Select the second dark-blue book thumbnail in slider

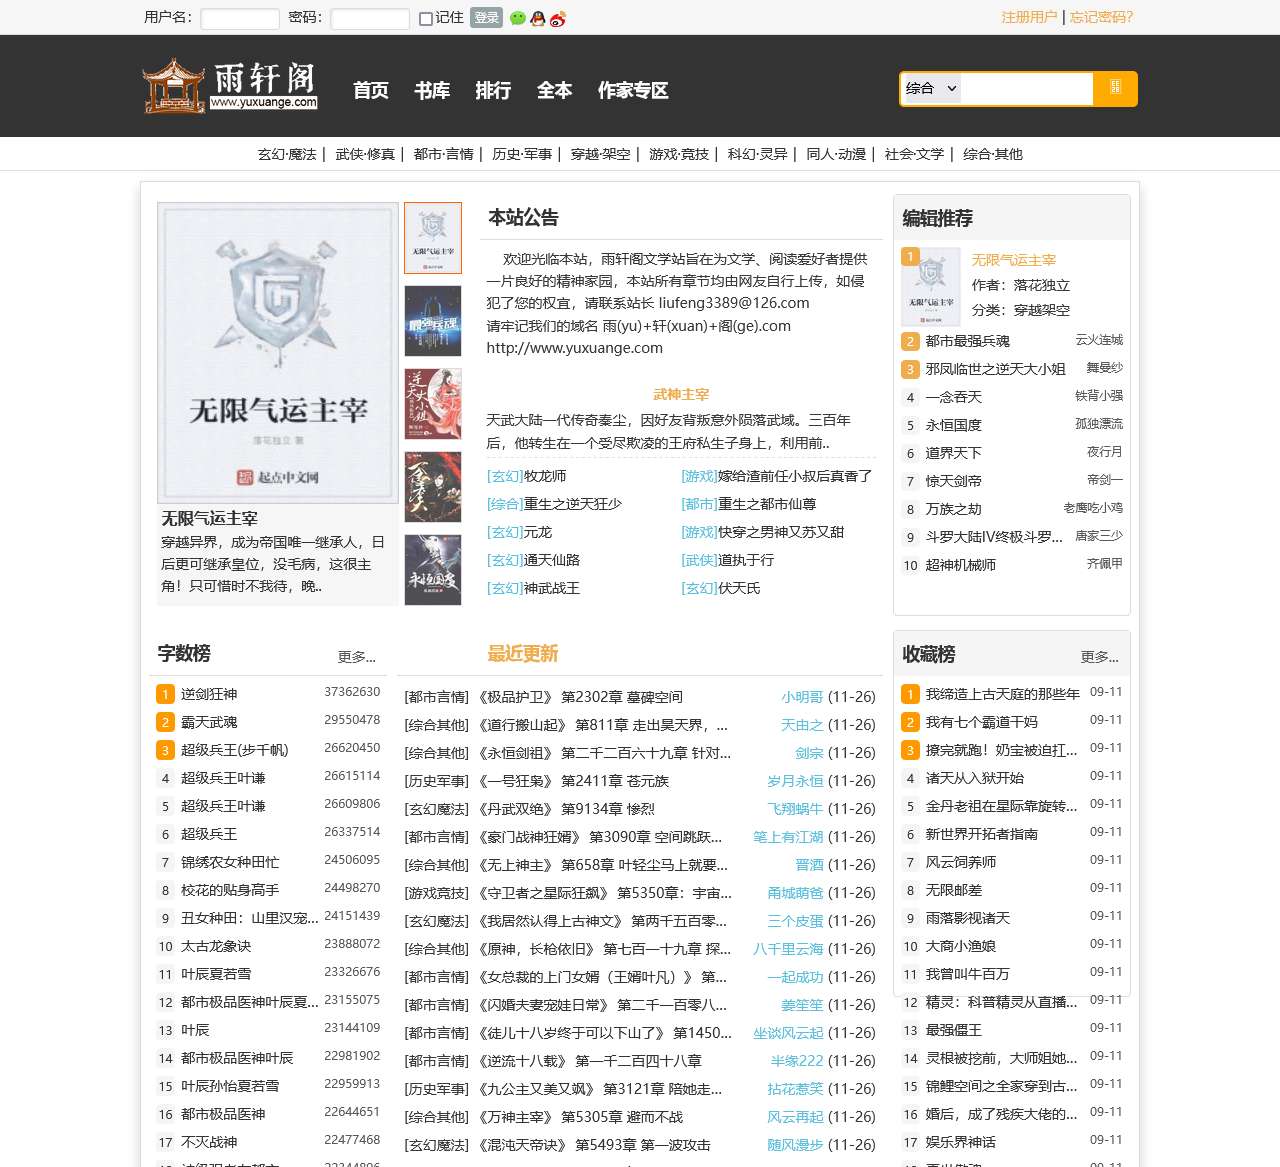[x=433, y=321]
